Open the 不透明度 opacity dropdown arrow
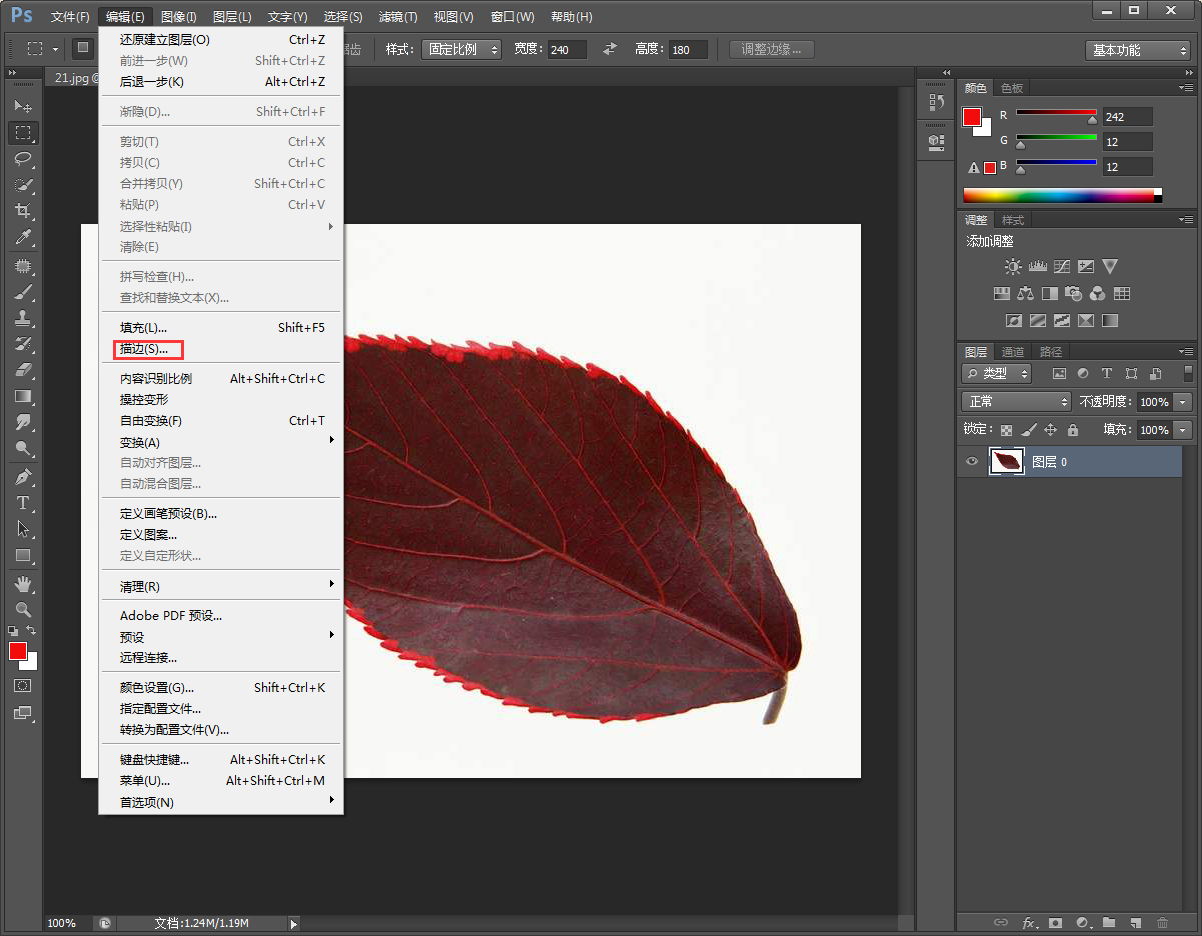This screenshot has width=1202, height=936. [x=1181, y=401]
